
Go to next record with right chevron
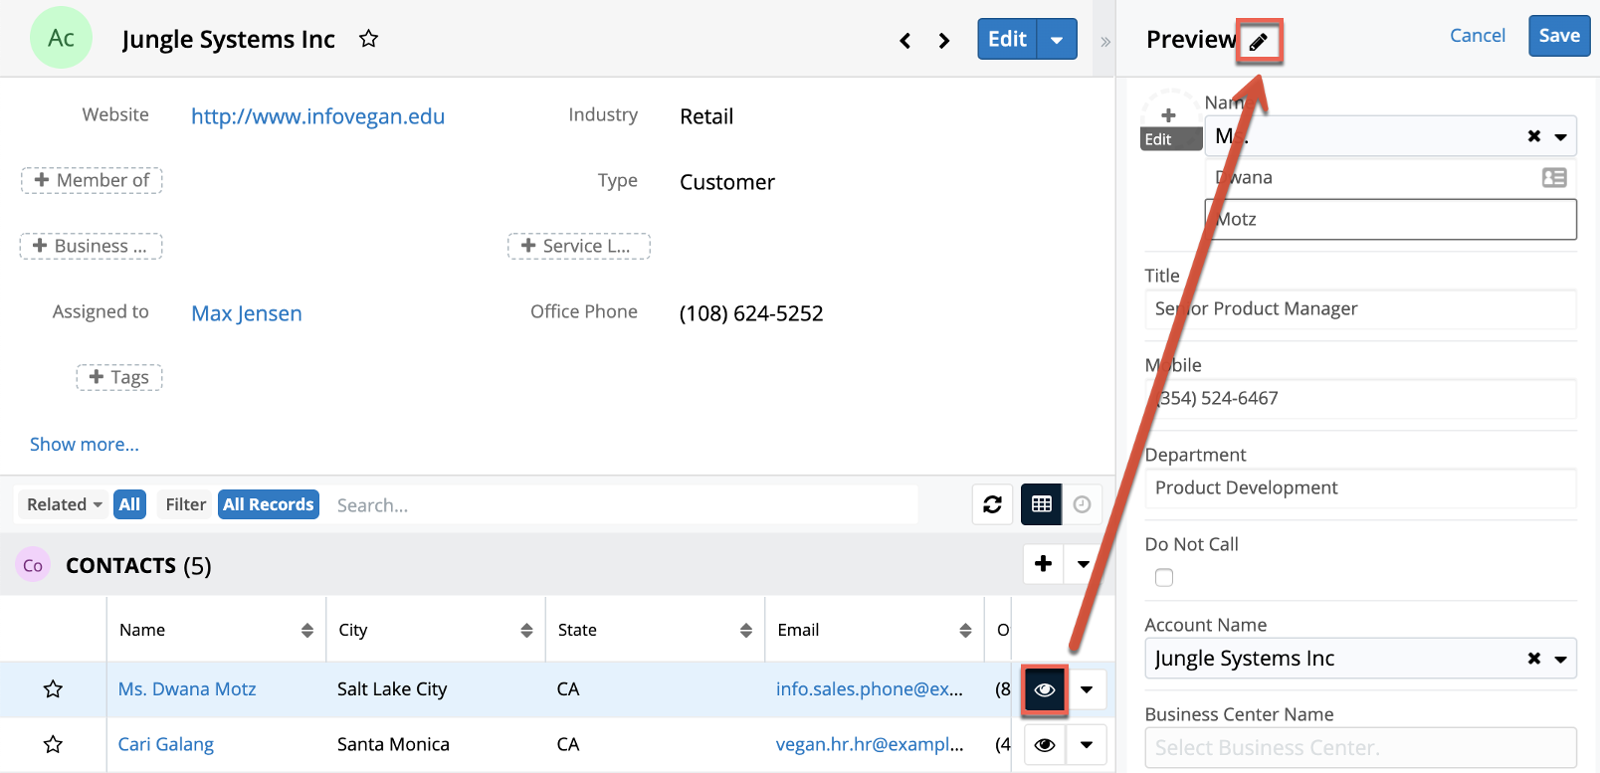(944, 41)
